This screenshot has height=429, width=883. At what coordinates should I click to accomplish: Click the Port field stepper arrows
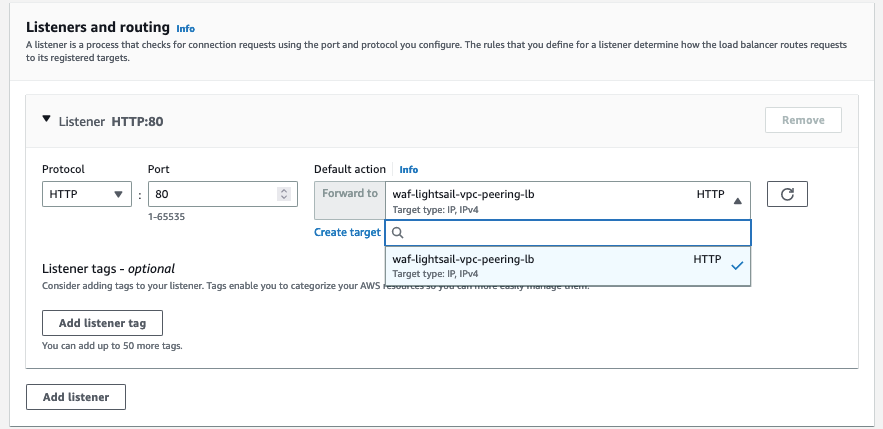point(284,194)
